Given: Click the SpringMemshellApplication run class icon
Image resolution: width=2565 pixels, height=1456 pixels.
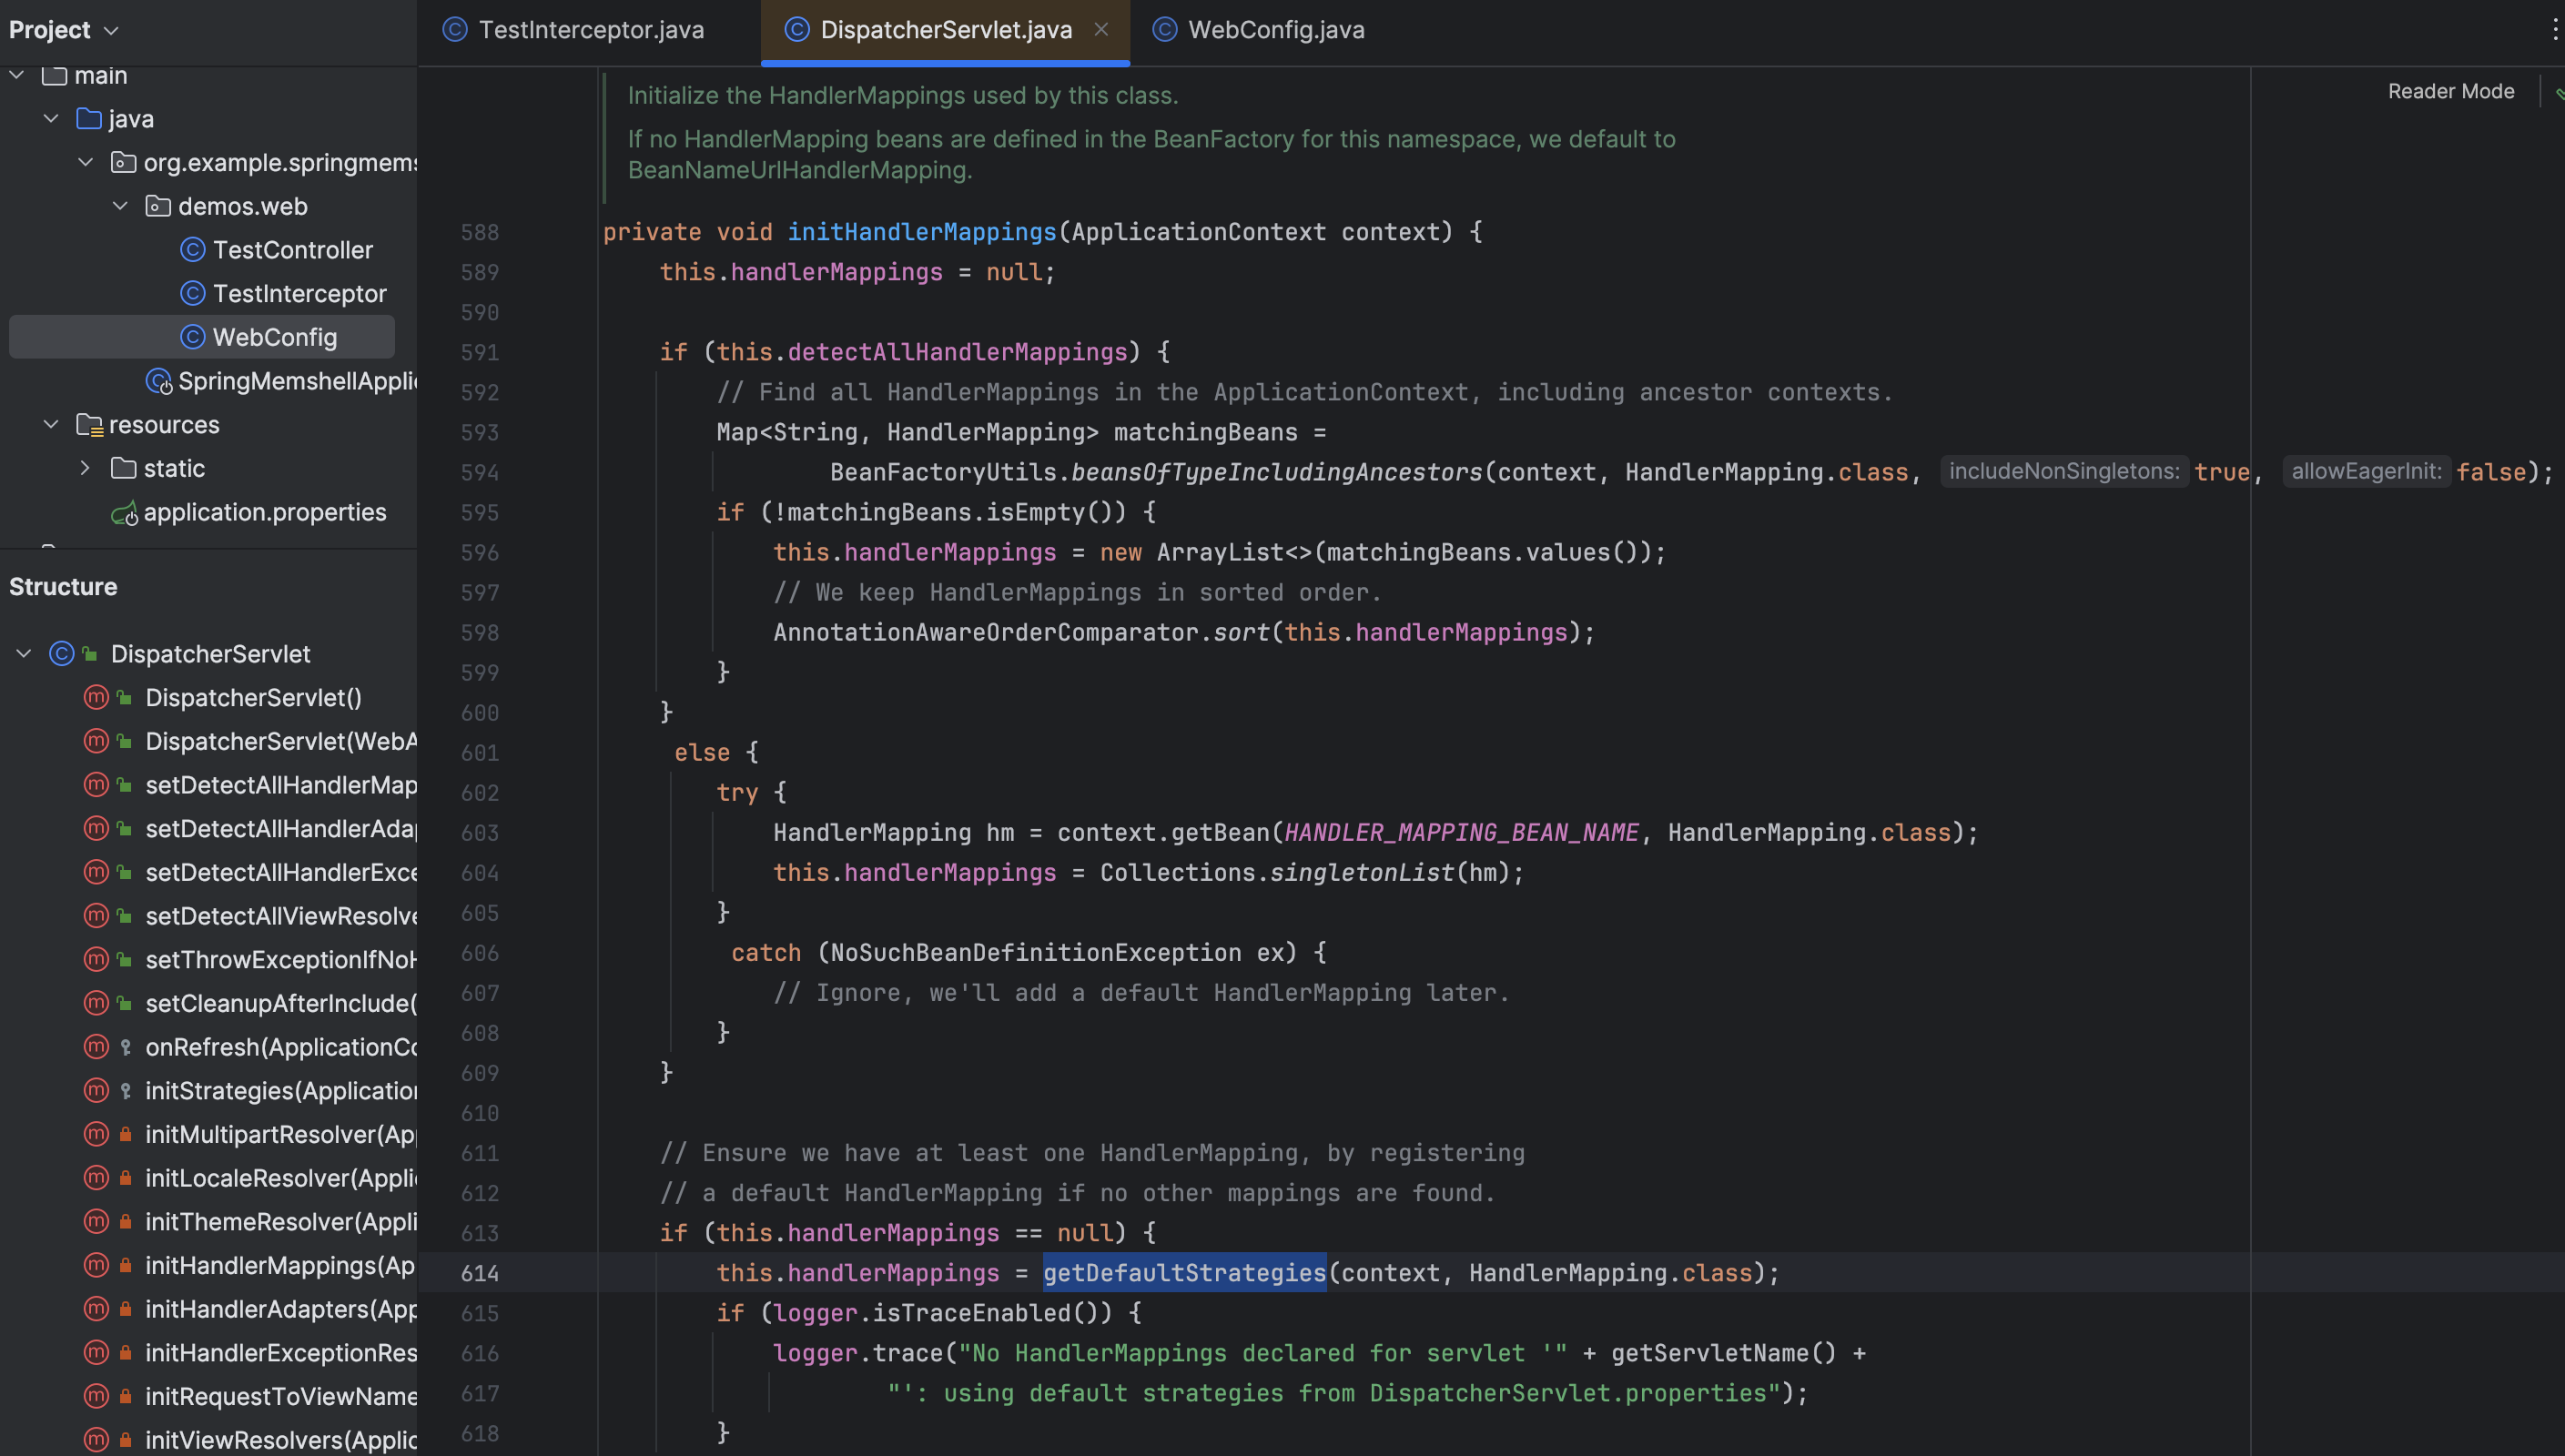Looking at the screenshot, I should (159, 381).
